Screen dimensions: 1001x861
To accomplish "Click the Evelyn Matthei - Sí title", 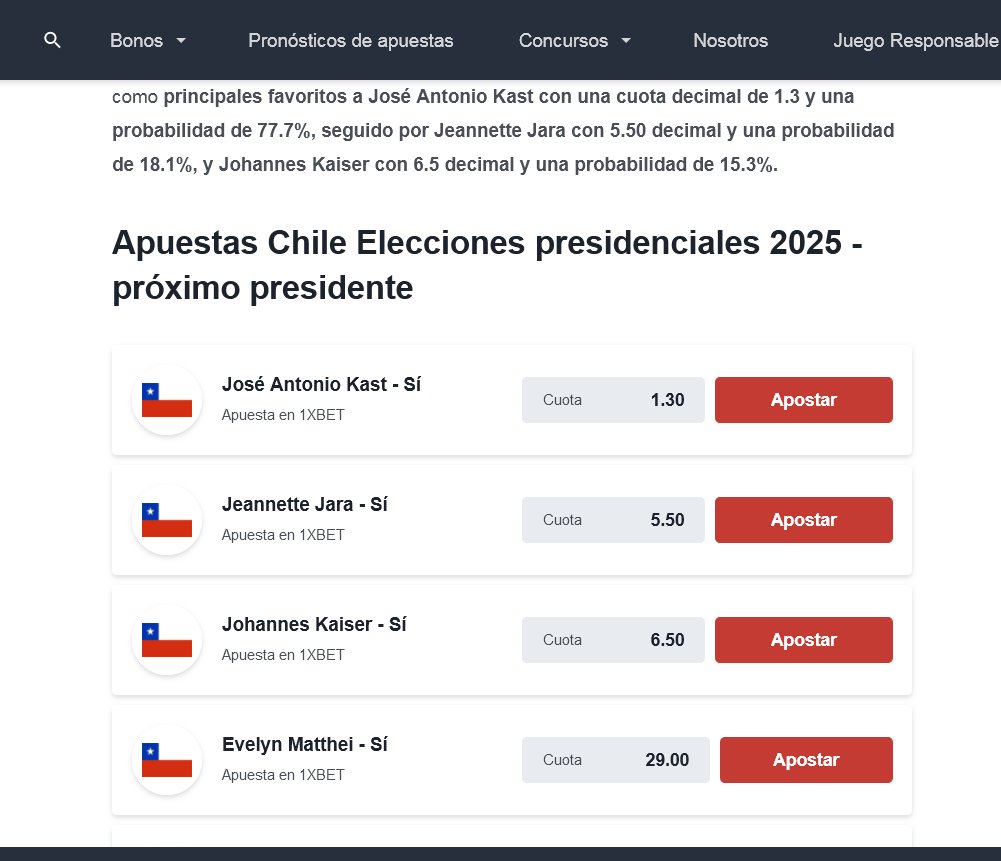I will 304,745.
